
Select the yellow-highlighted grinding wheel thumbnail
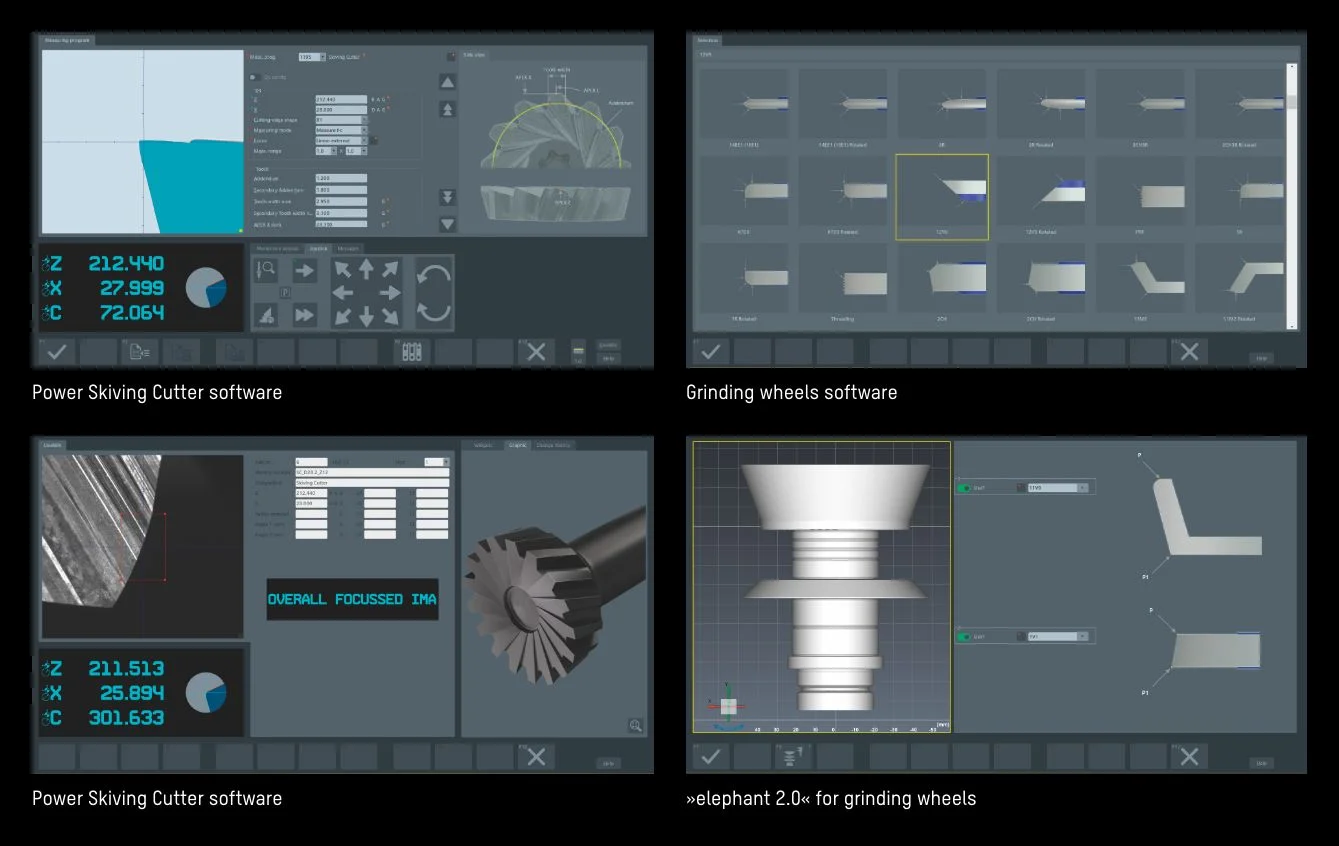tap(941, 197)
